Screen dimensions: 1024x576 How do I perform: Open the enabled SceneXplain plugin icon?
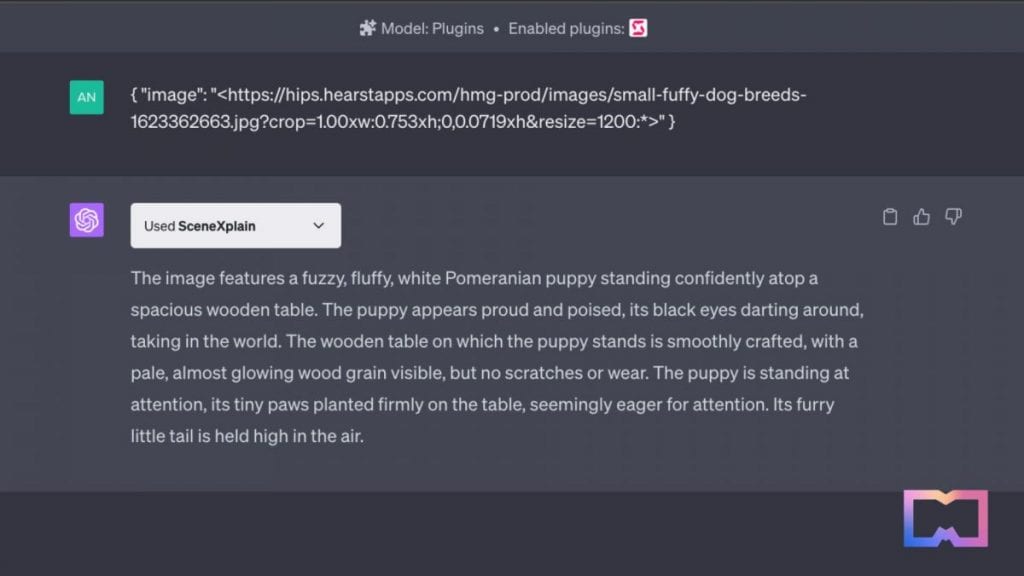638,28
